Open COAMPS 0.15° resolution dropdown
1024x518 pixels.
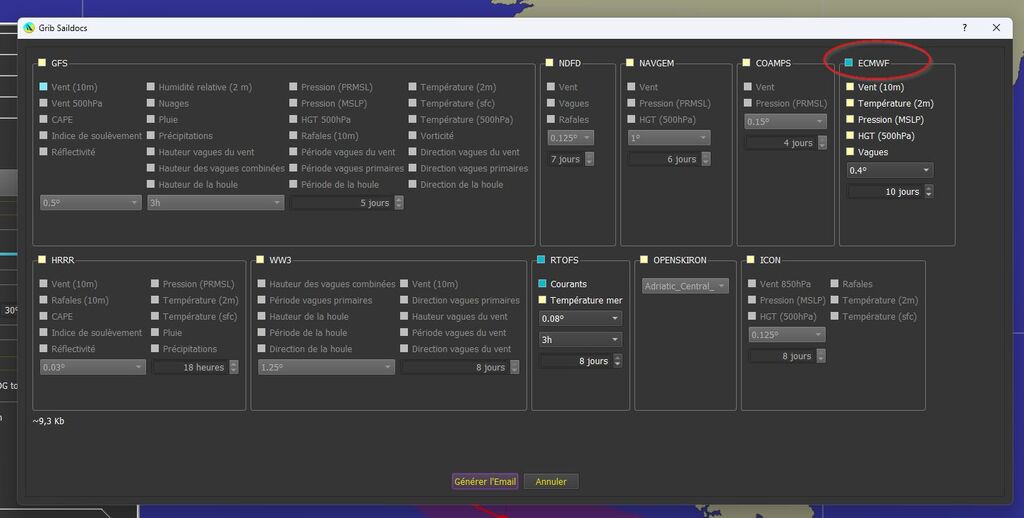(x=786, y=121)
